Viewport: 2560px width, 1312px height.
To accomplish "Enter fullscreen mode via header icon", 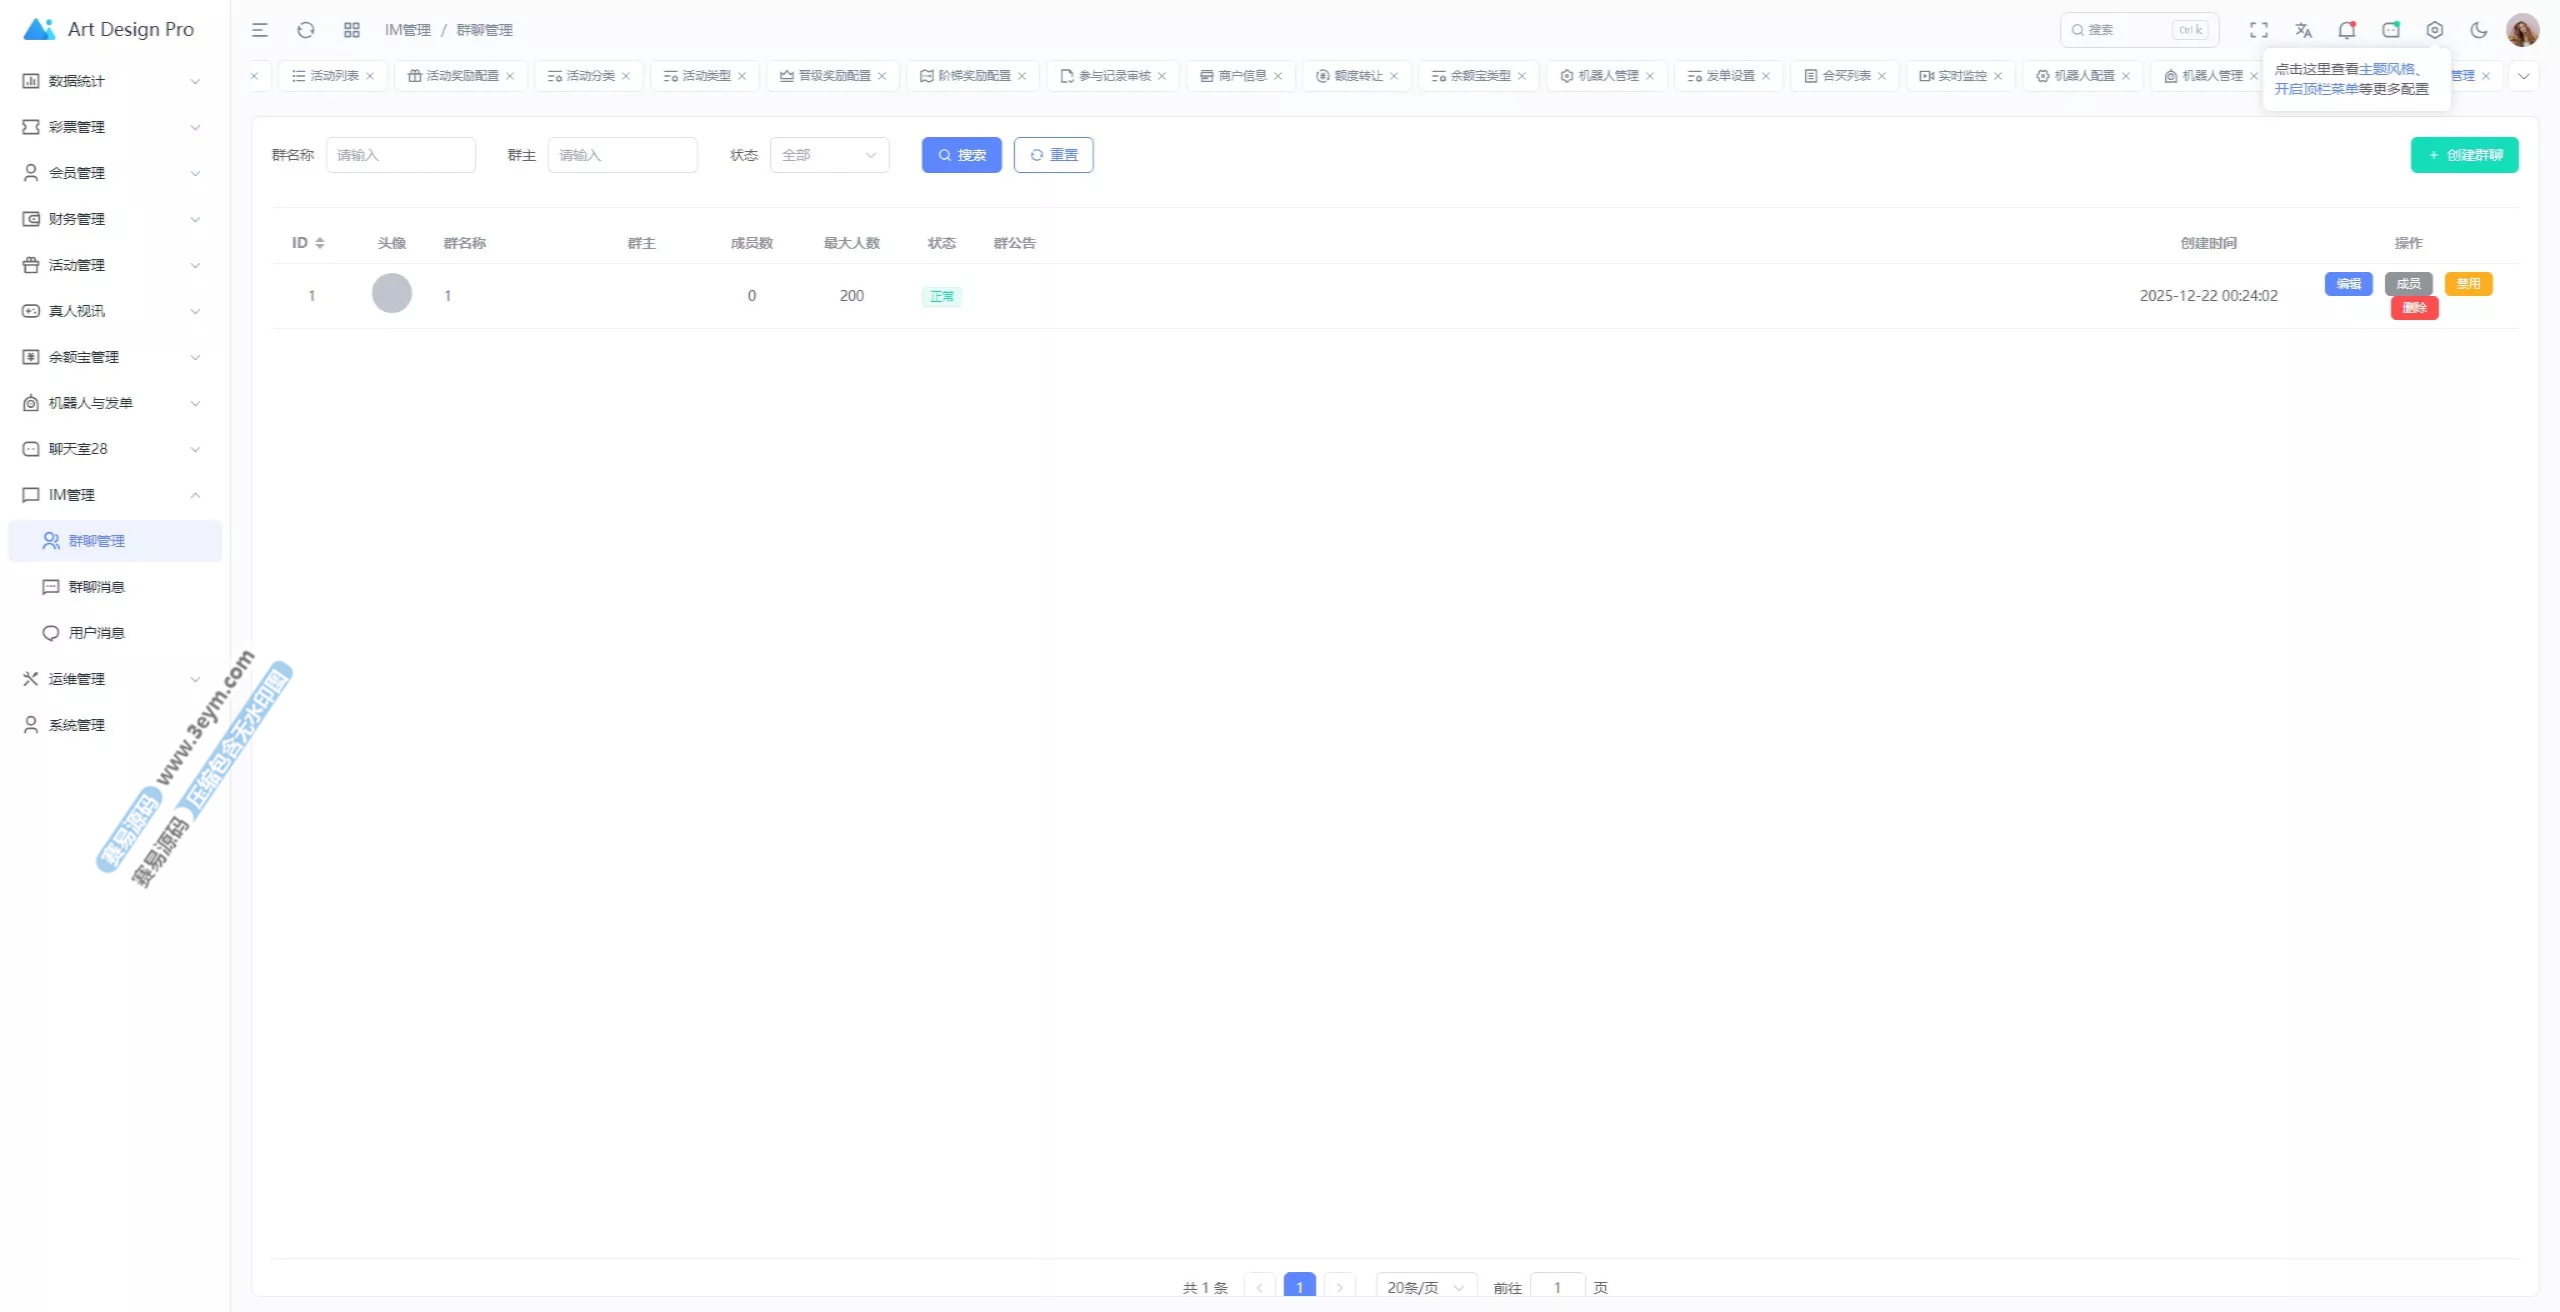I will [x=2259, y=30].
